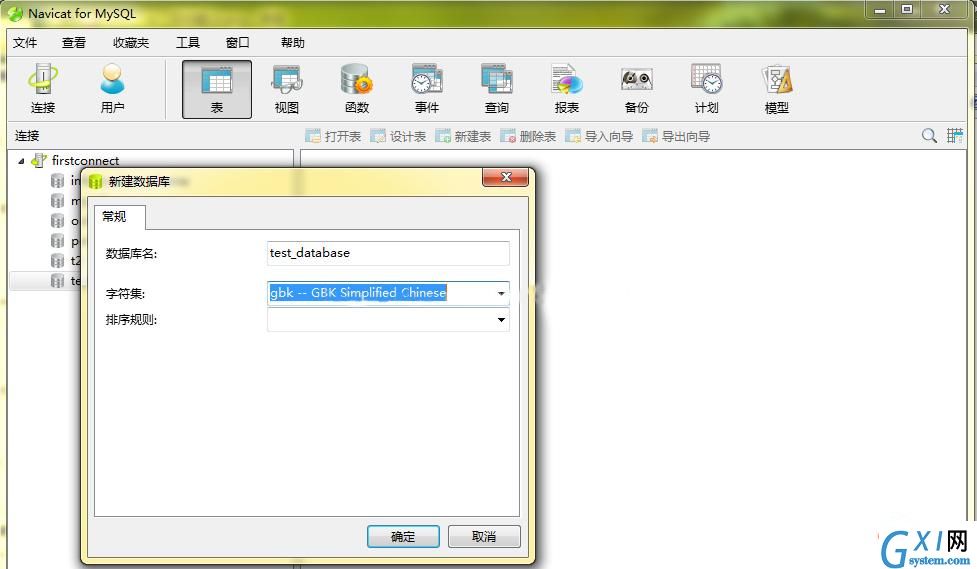Screen dimensions: 977x569
Task: Click the 设计表 (Design Table) button
Action: point(398,136)
